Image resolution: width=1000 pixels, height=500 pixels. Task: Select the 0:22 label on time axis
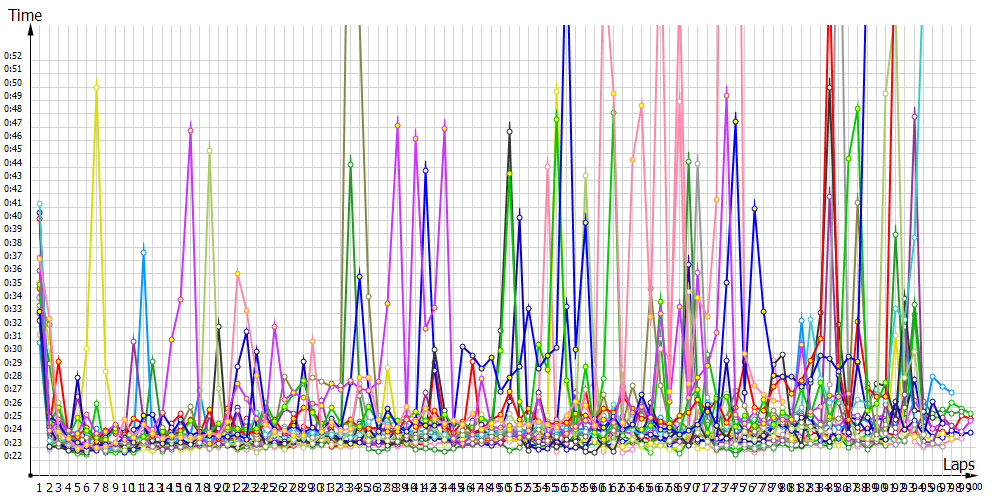[13, 456]
